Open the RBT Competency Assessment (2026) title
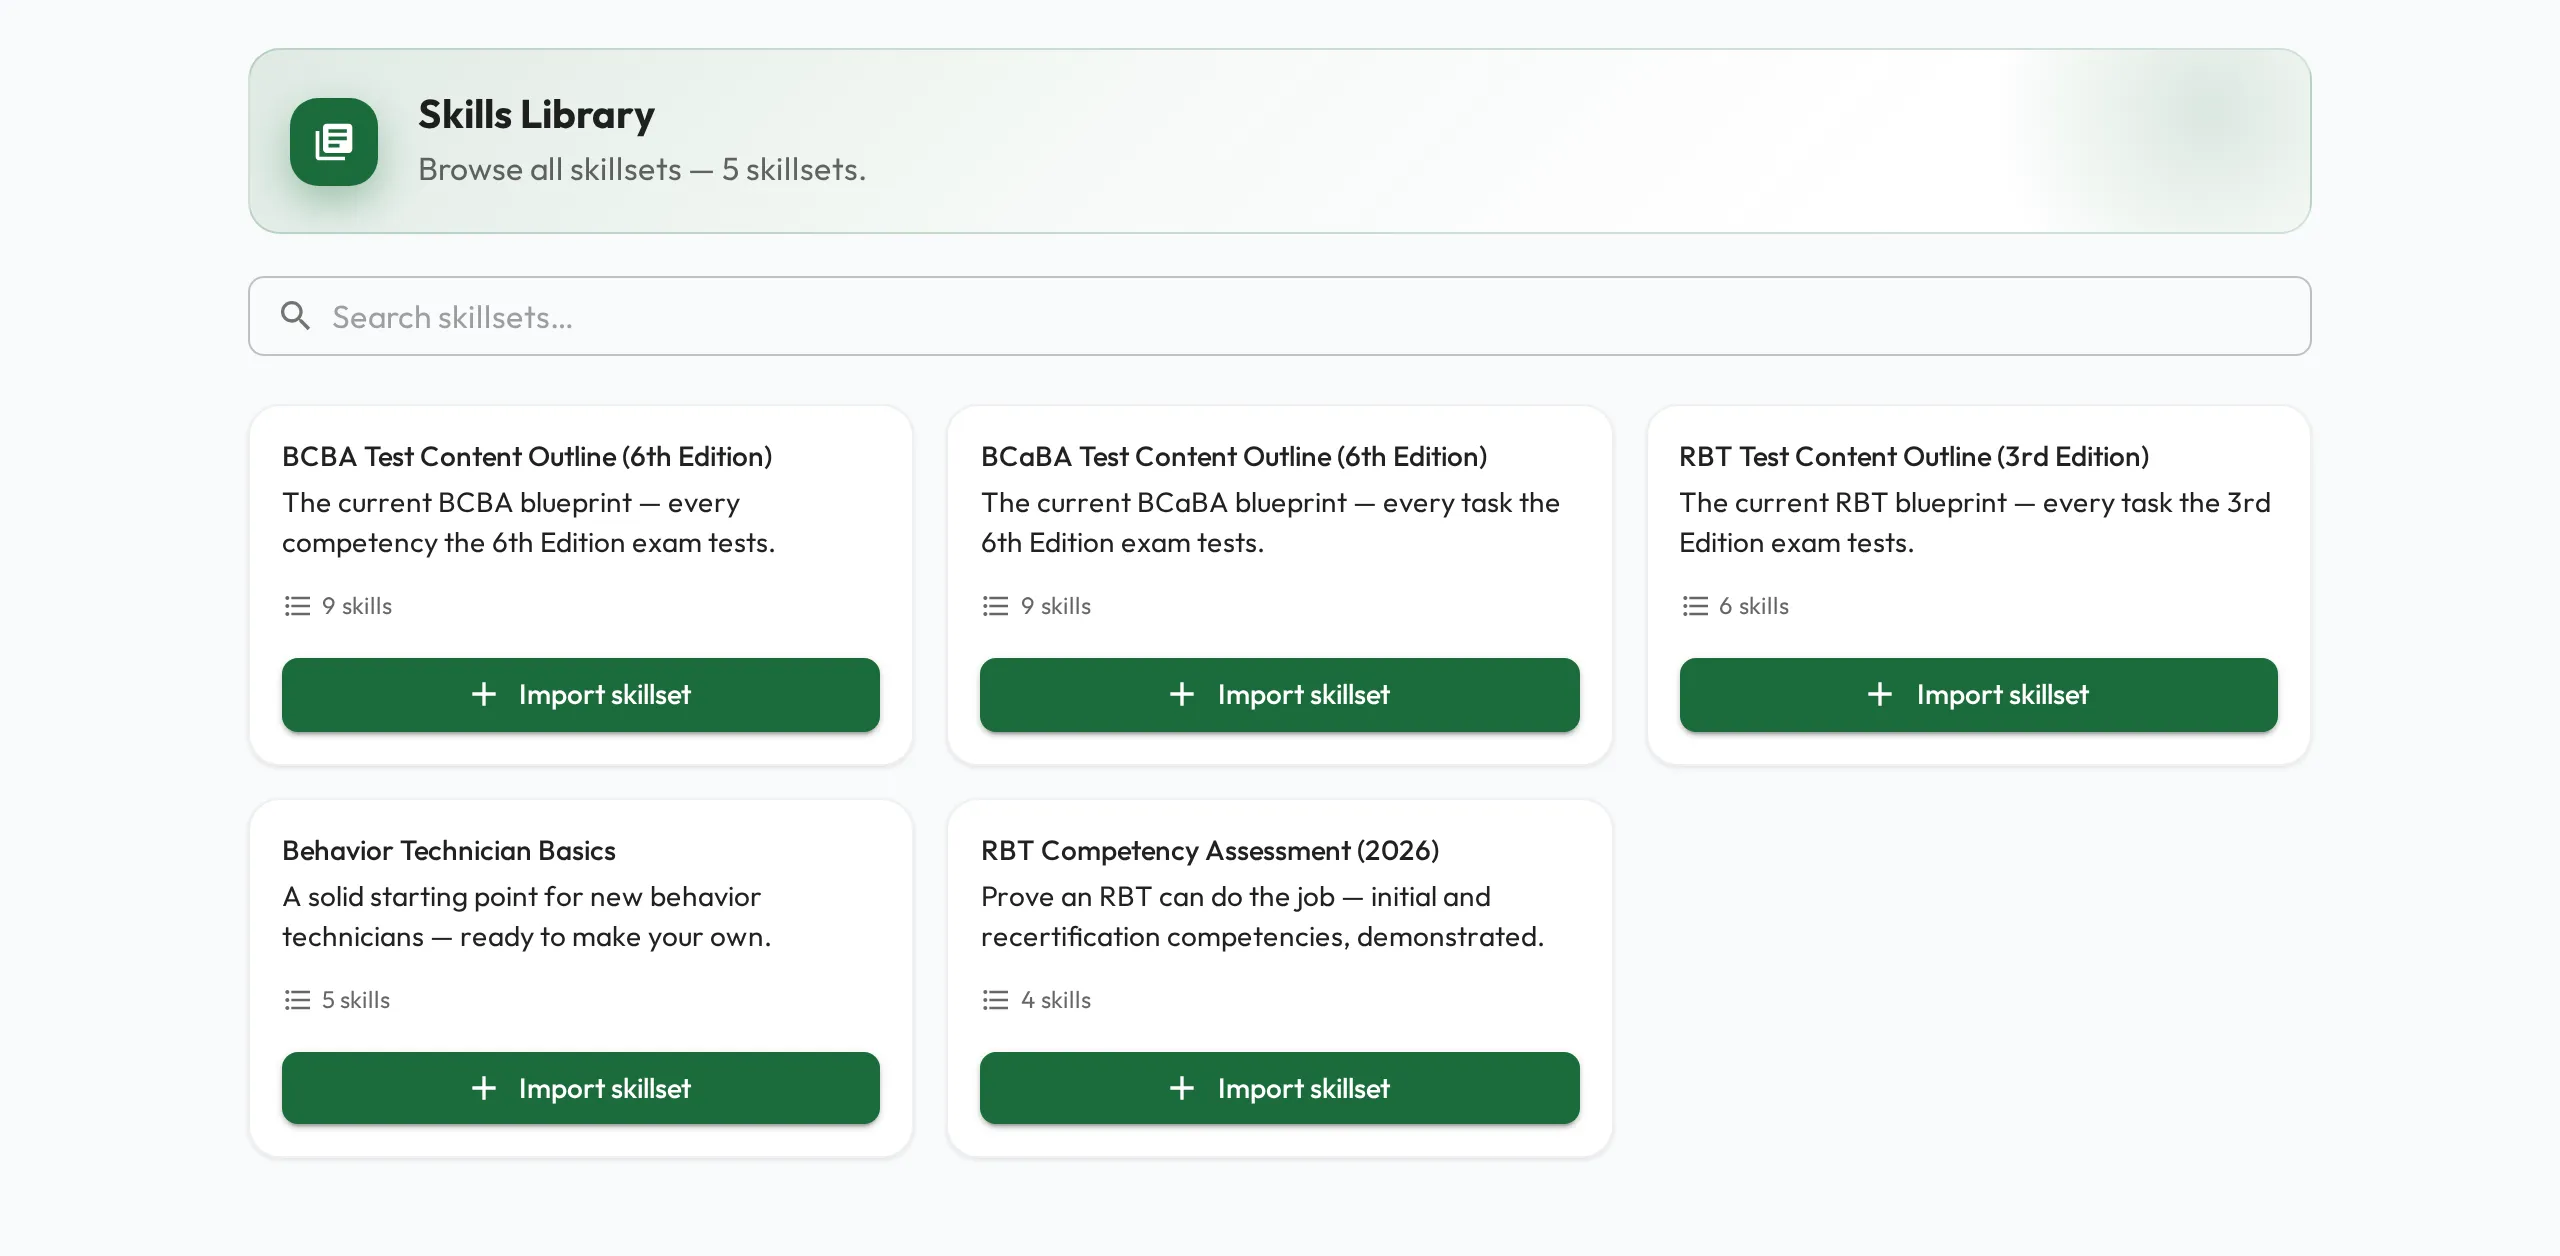This screenshot has width=2560, height=1256. (x=1210, y=850)
